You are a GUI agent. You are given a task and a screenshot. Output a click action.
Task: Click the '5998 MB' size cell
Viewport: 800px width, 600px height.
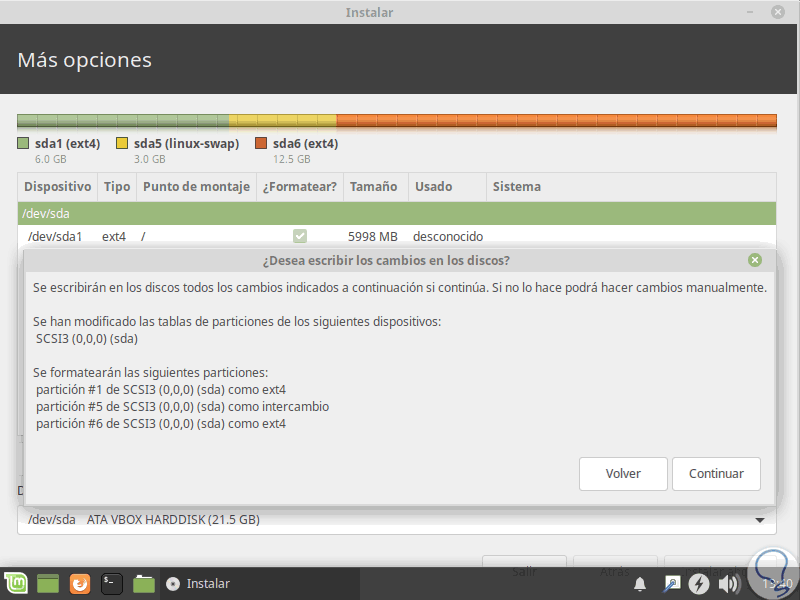pos(372,236)
